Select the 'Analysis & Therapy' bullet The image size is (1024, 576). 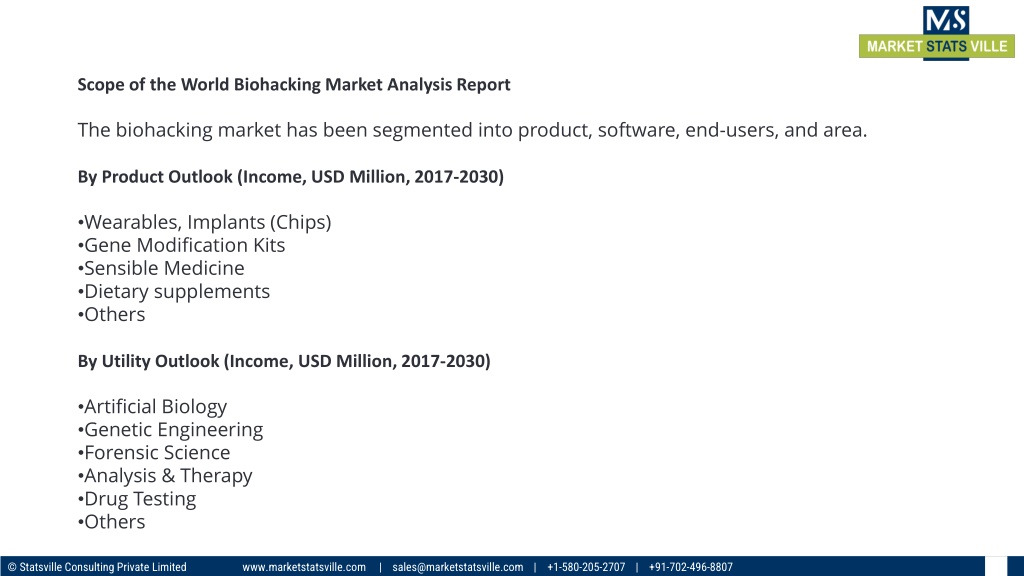165,475
